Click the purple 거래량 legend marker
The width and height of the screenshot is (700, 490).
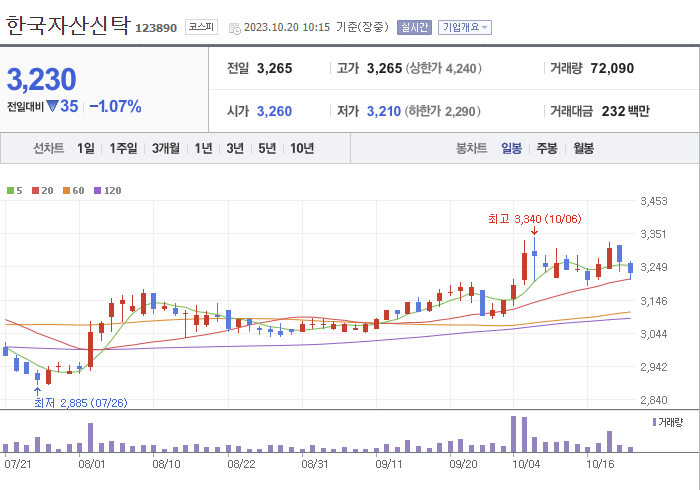[x=654, y=422]
